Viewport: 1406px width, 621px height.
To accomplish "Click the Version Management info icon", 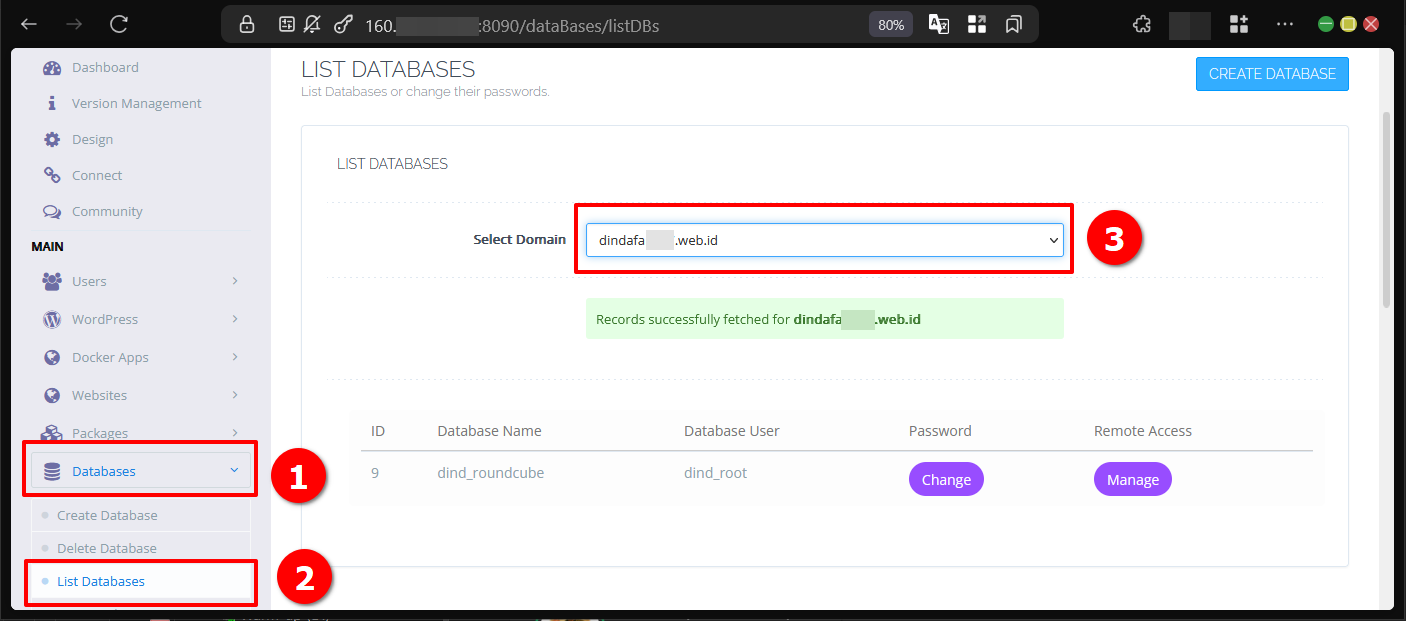I will tap(52, 104).
